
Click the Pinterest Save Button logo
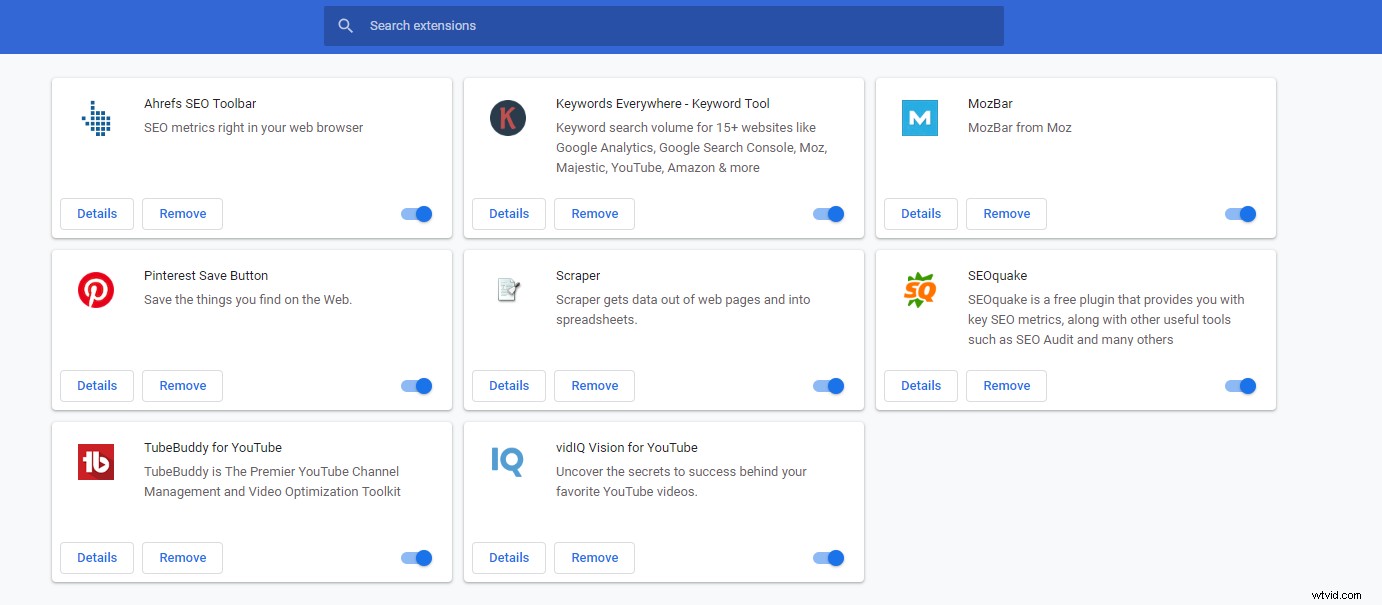click(96, 290)
